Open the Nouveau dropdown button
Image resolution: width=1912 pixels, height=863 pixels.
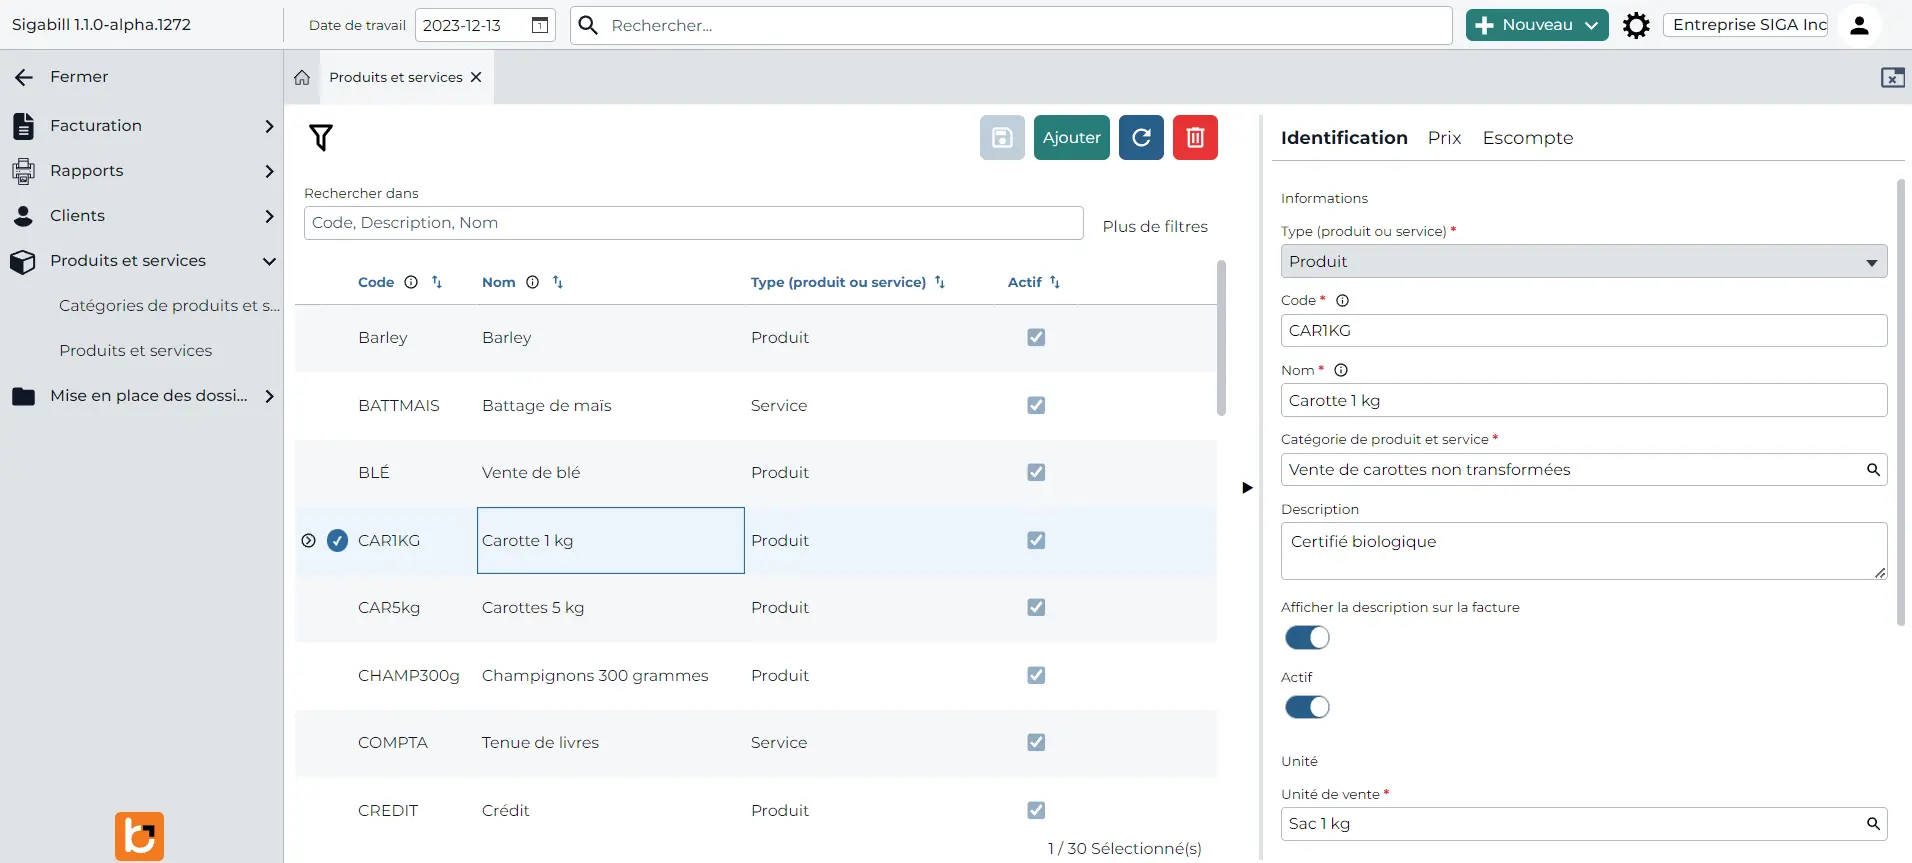[1537, 25]
